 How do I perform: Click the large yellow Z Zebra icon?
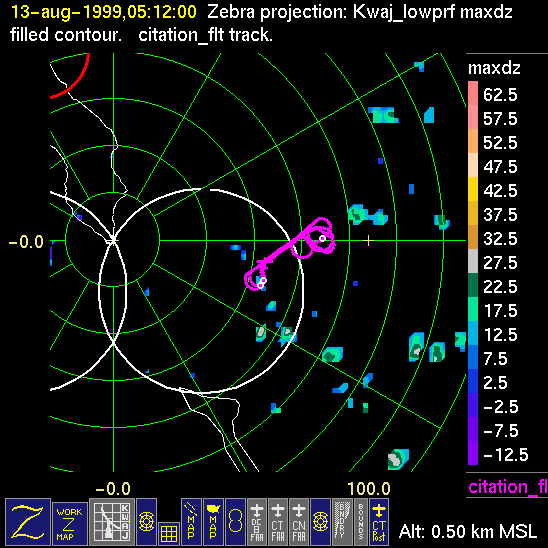(28, 521)
